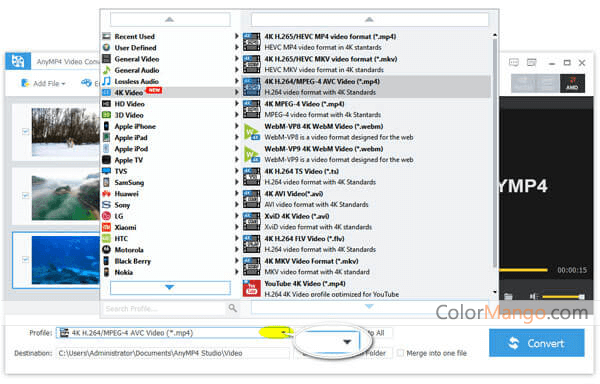Click the YouTube 4K Video format icon

coord(251,288)
